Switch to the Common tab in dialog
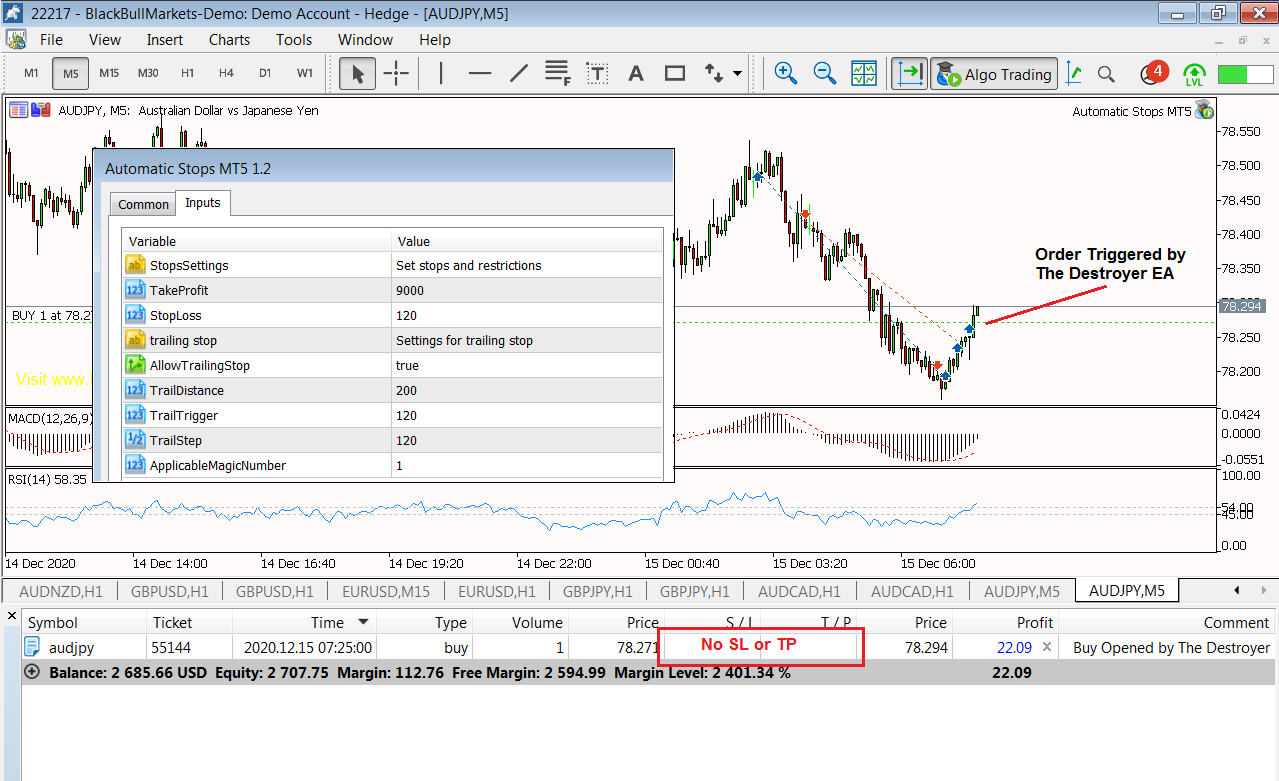 coord(144,204)
